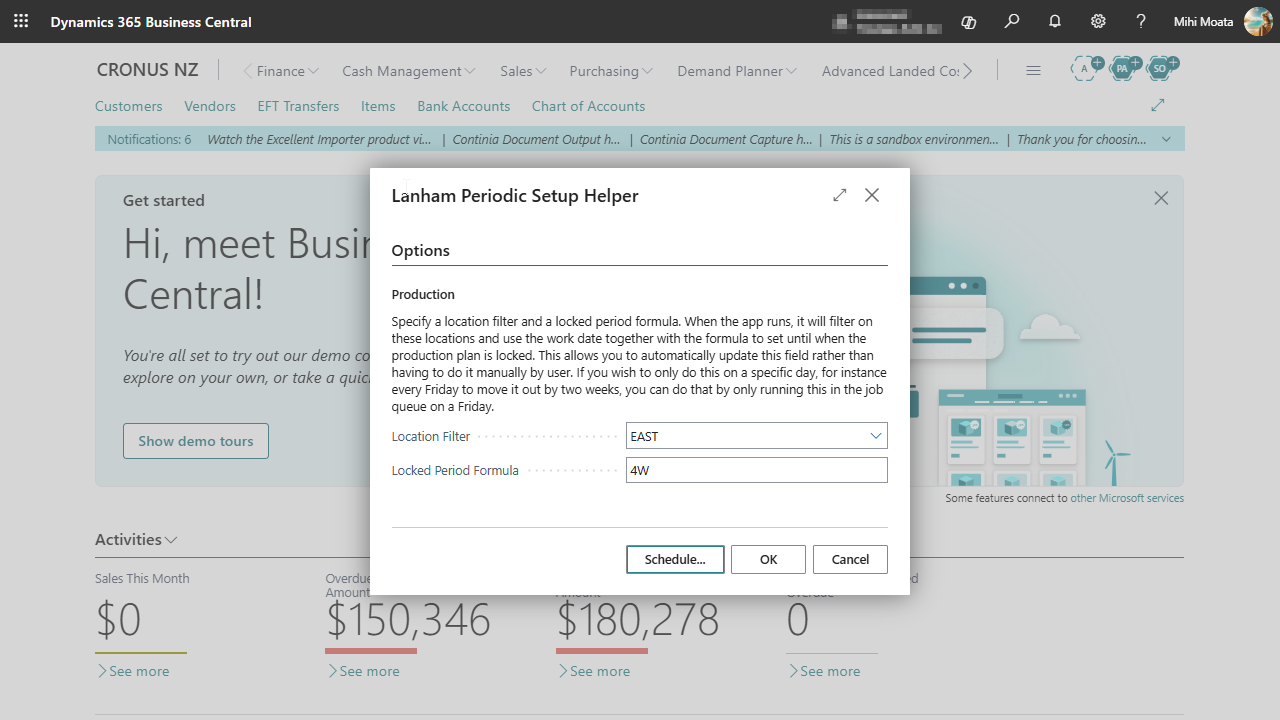The height and width of the screenshot is (720, 1280).
Task: Open the Vendors link
Action: point(210,106)
